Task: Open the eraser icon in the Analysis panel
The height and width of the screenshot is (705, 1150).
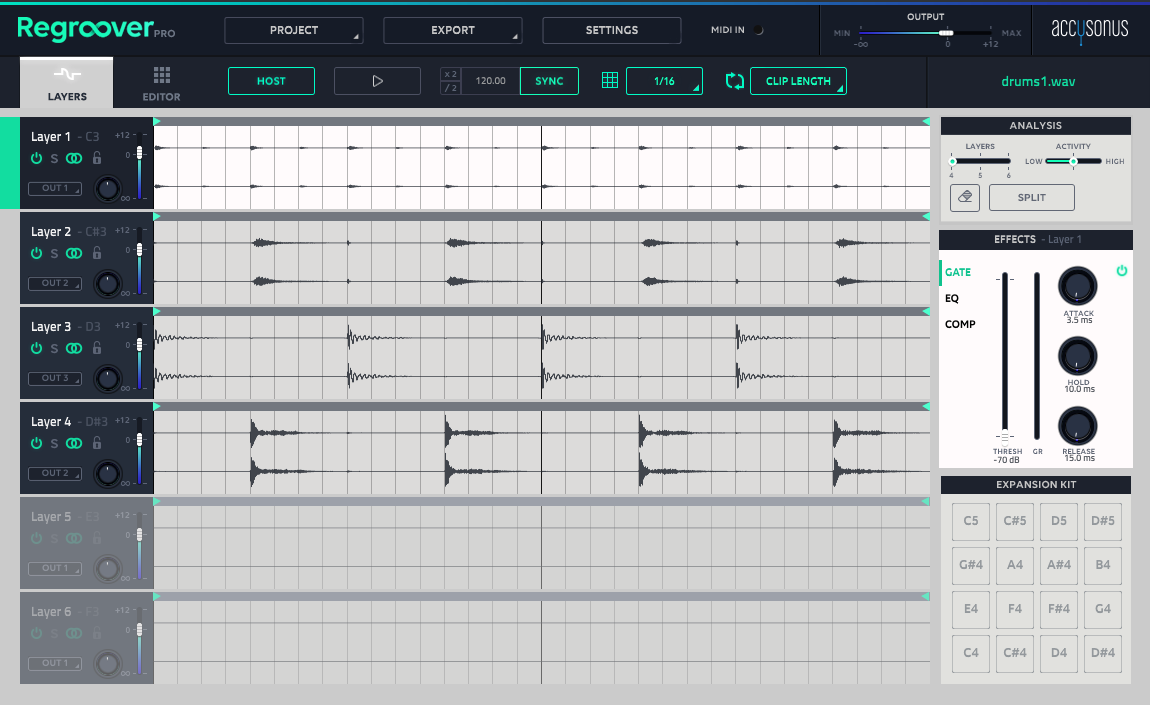Action: (964, 197)
